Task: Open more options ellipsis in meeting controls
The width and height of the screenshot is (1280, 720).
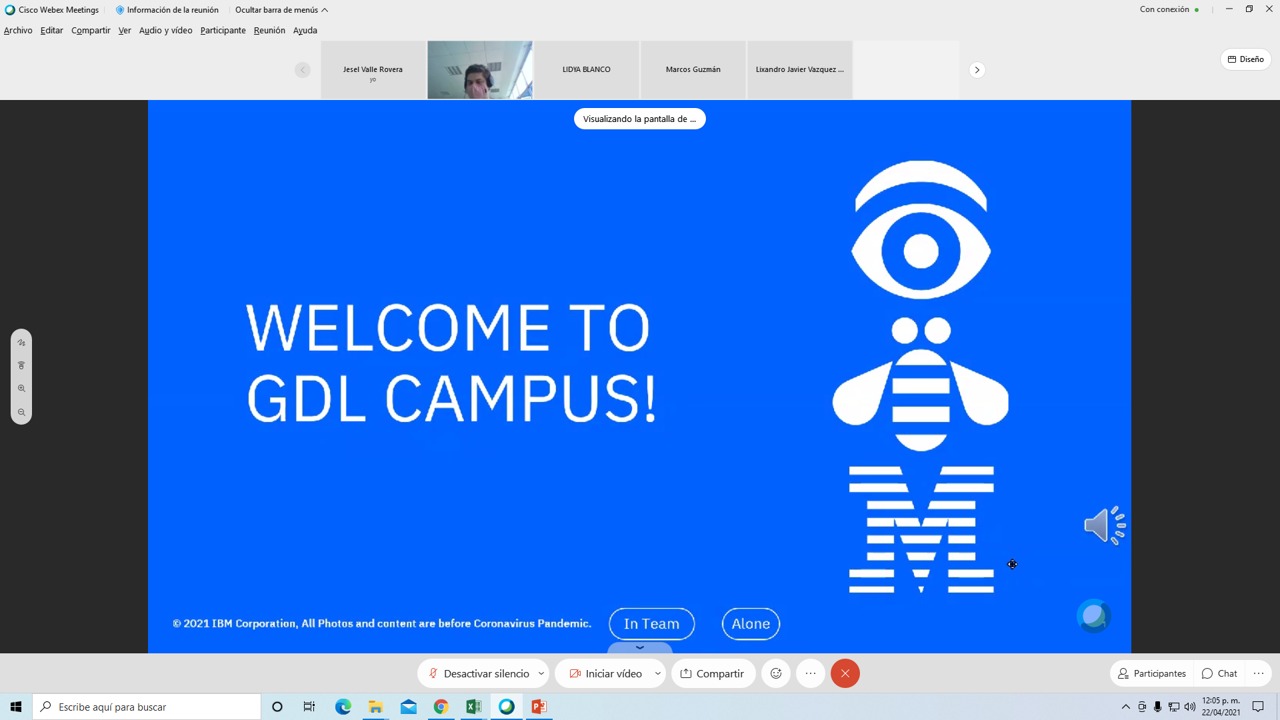Action: point(811,673)
